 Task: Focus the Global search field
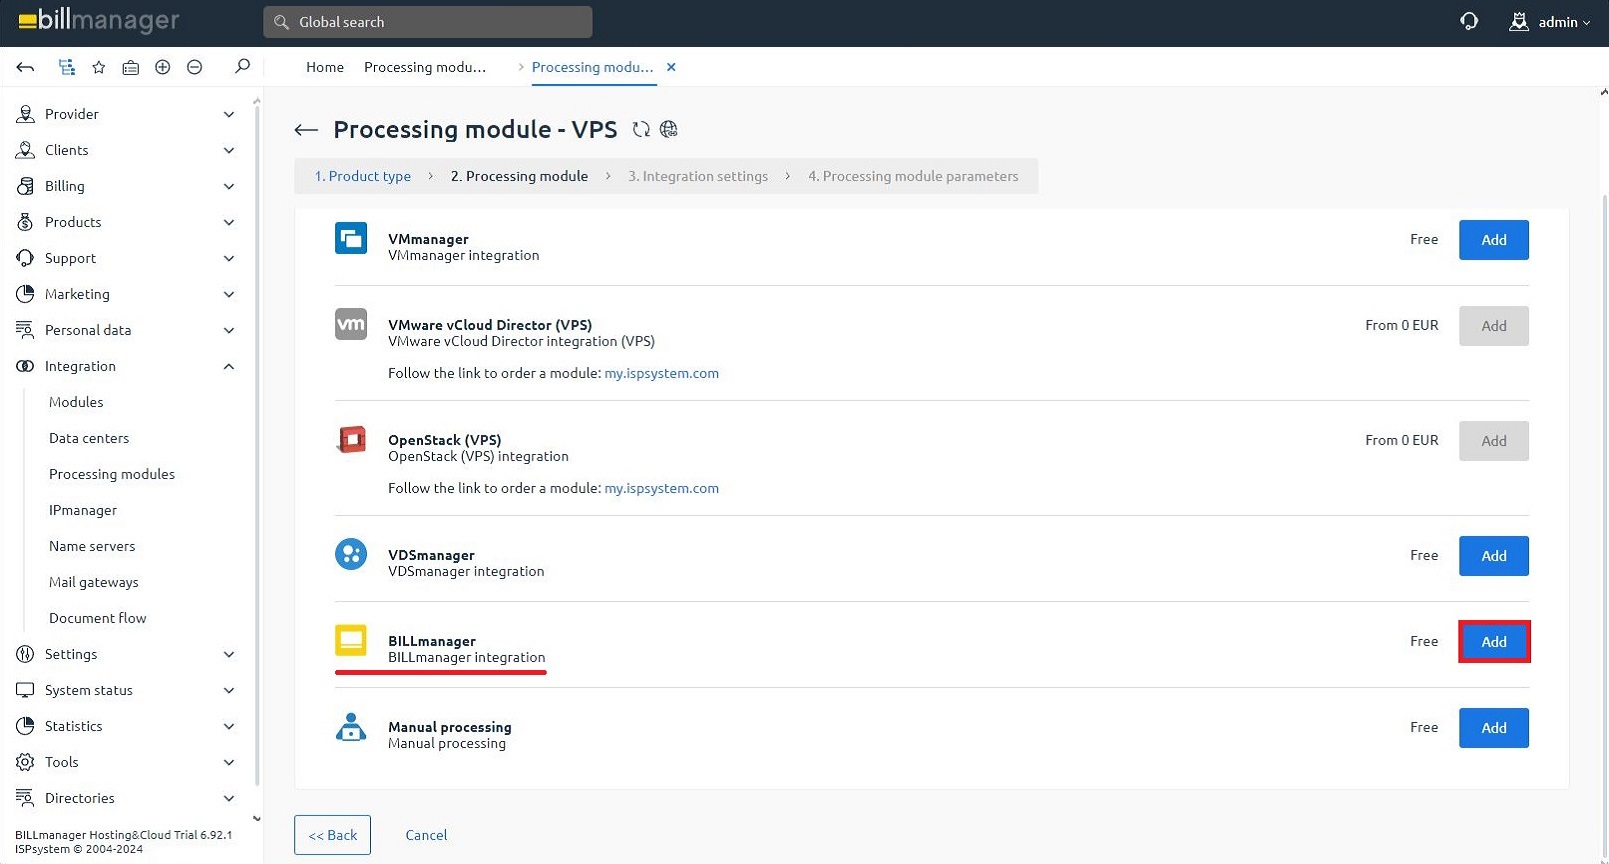(428, 22)
